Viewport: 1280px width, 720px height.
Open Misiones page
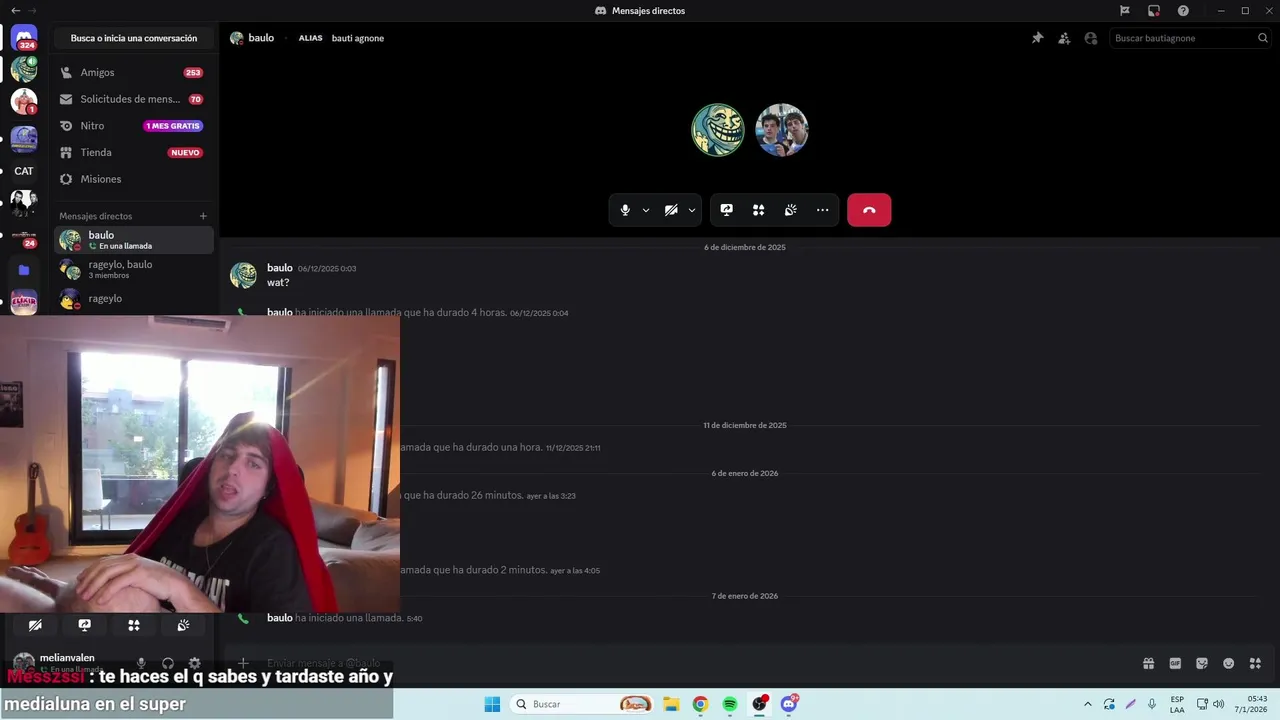(x=133, y=179)
